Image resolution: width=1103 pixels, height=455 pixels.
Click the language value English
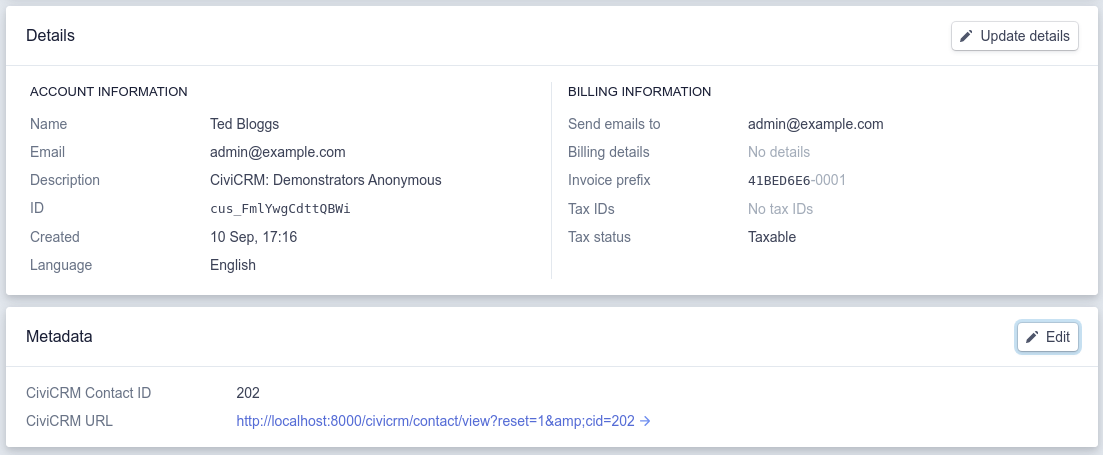[x=232, y=265]
